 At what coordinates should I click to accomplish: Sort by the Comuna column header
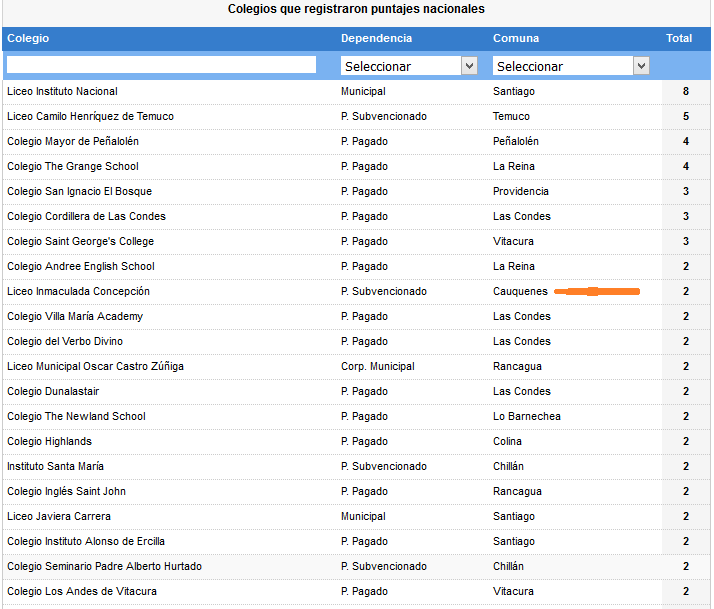pyautogui.click(x=515, y=38)
